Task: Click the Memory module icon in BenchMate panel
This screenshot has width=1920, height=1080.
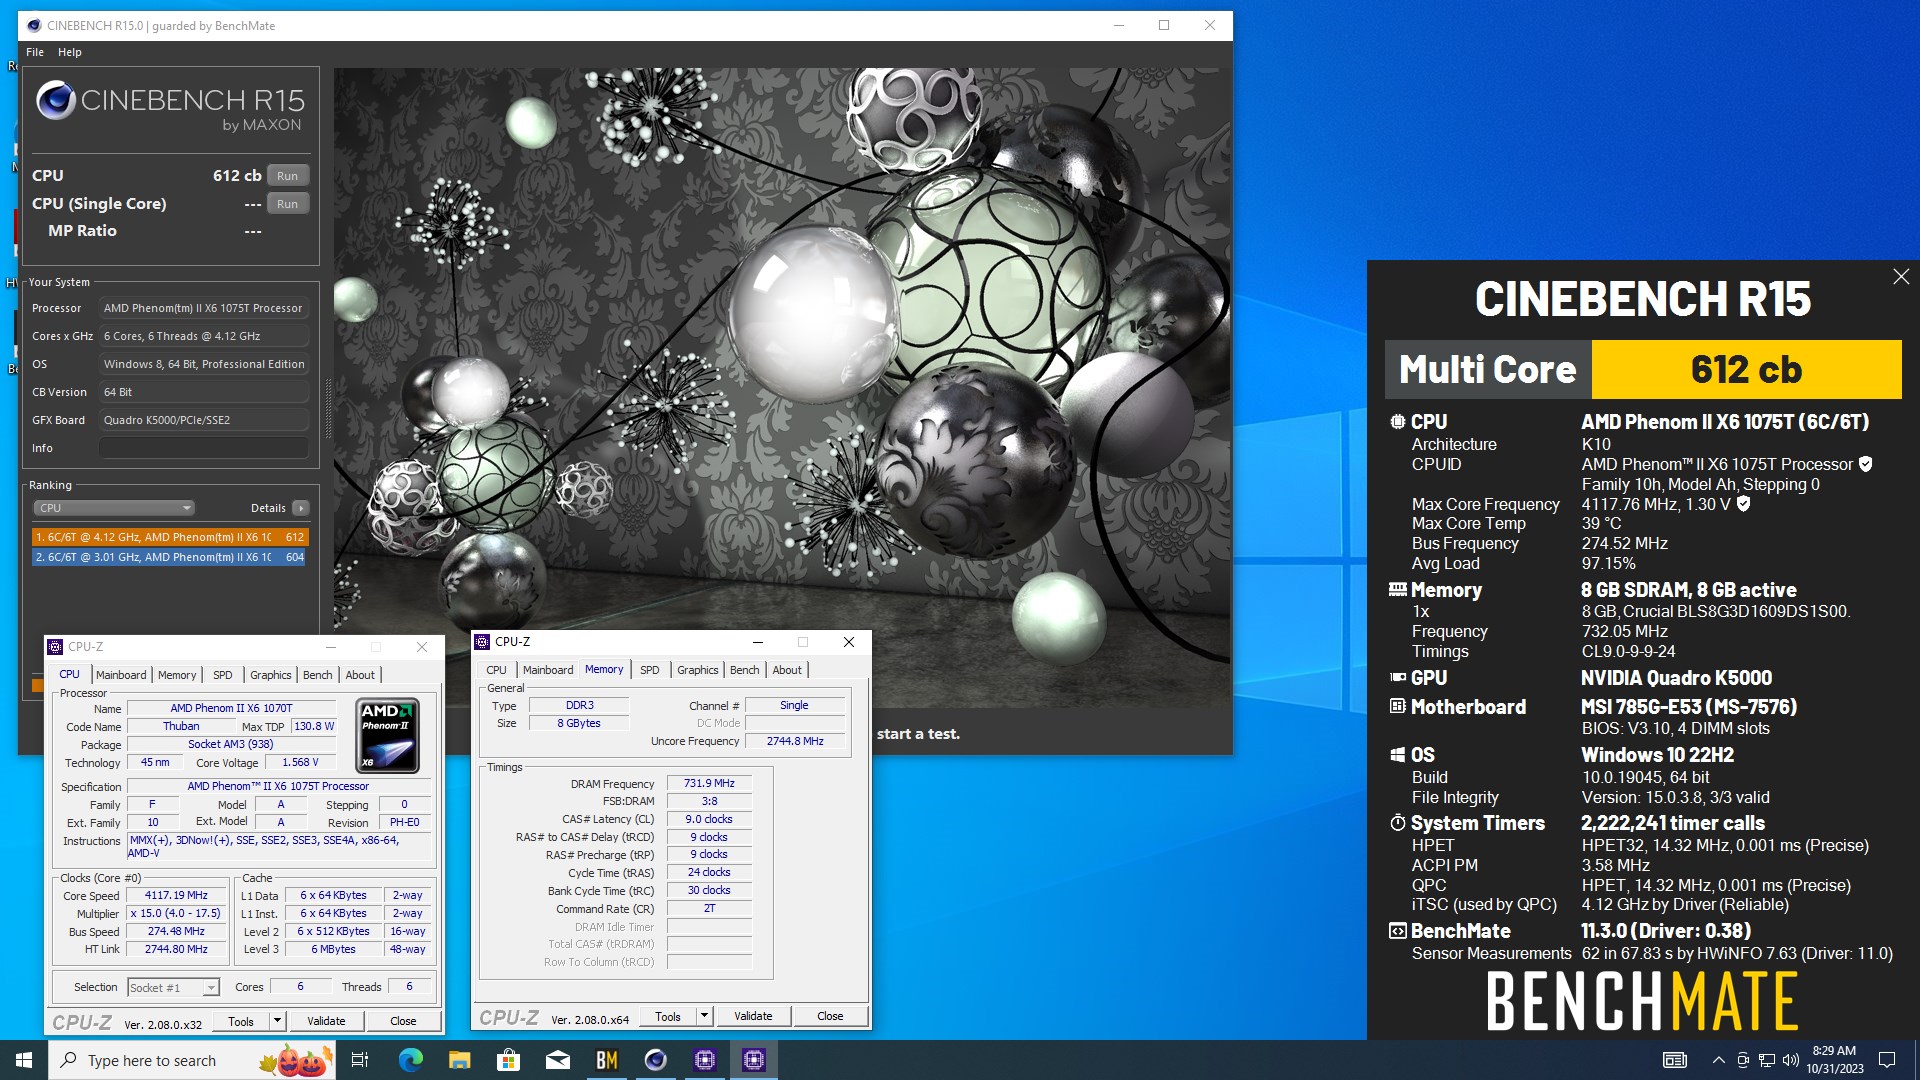Action: pyautogui.click(x=1397, y=590)
